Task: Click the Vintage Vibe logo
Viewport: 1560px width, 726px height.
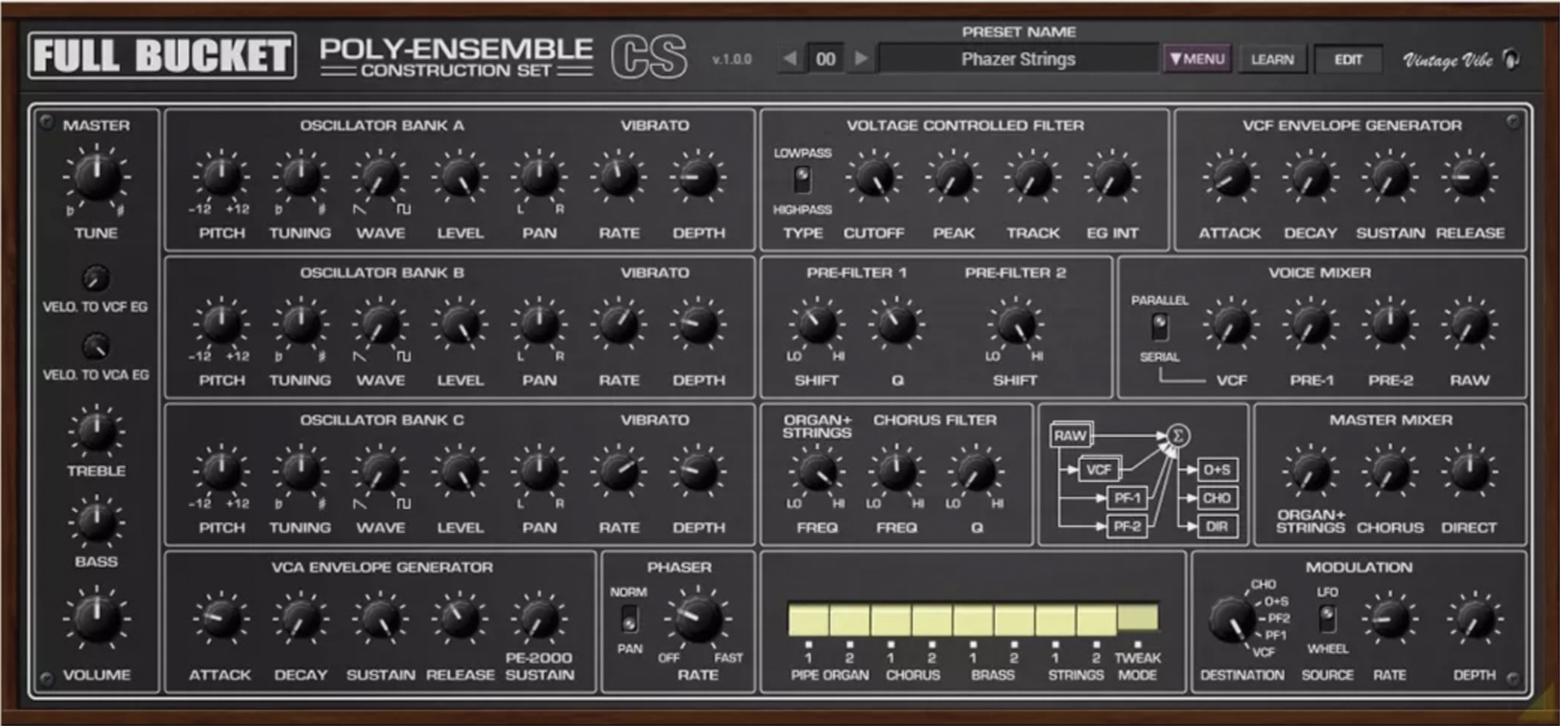Action: coord(1461,60)
